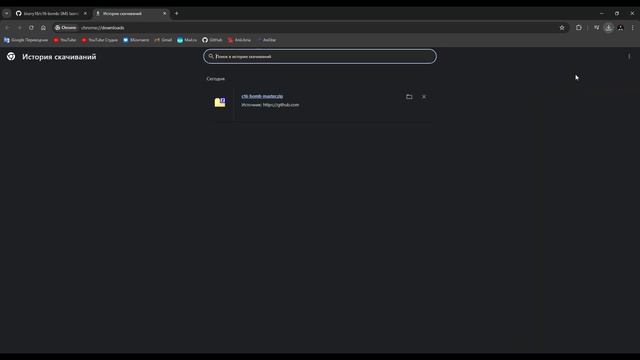The height and width of the screenshot is (360, 640).
Task: Remove the zip download from list
Action: [x=424, y=97]
